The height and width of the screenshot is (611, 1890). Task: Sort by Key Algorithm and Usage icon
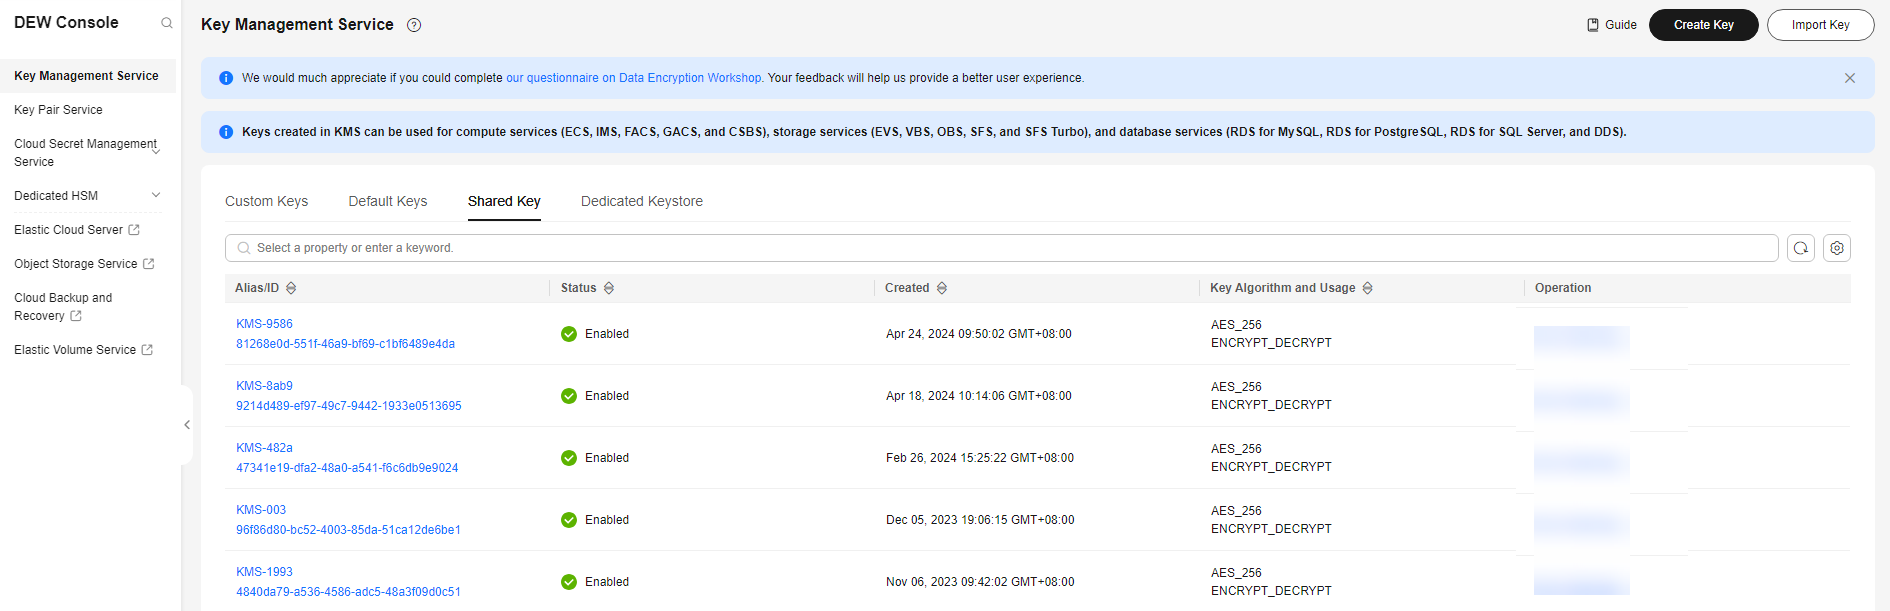1368,288
